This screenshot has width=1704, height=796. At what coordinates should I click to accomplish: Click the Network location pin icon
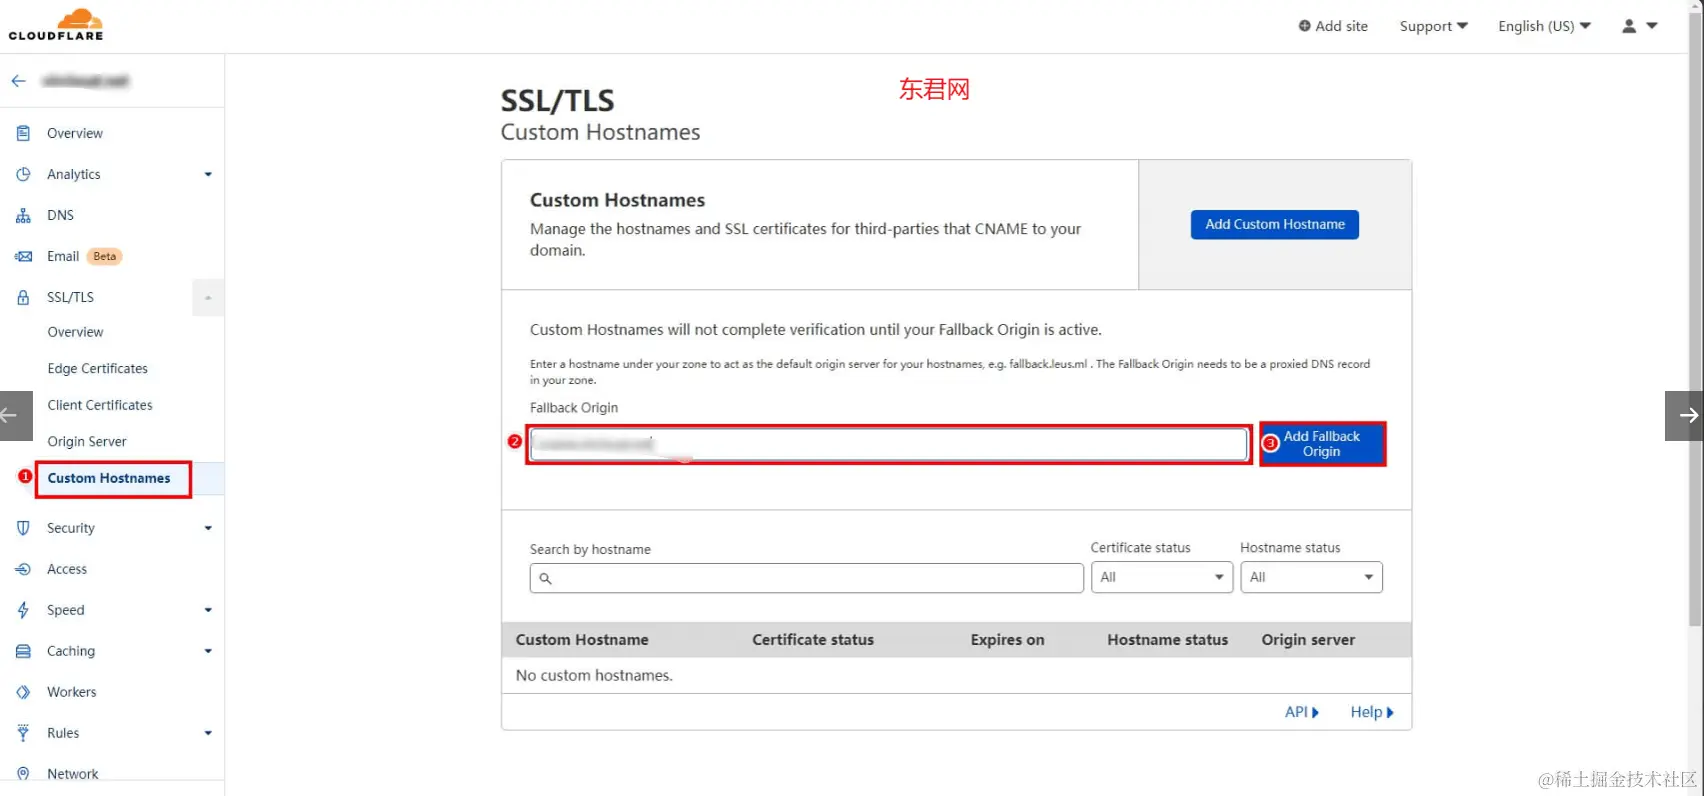point(23,774)
